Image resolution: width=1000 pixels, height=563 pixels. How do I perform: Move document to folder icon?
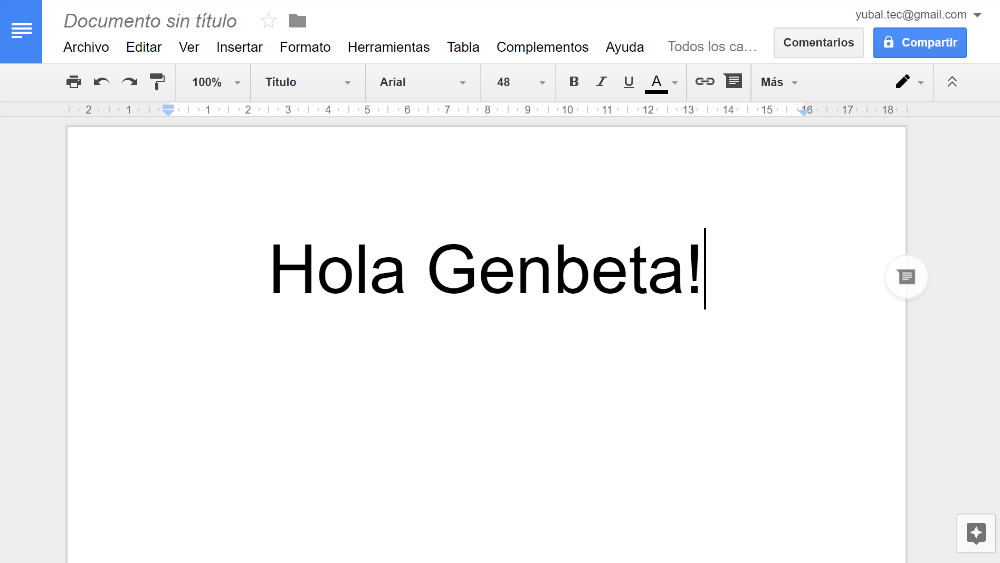click(x=297, y=21)
